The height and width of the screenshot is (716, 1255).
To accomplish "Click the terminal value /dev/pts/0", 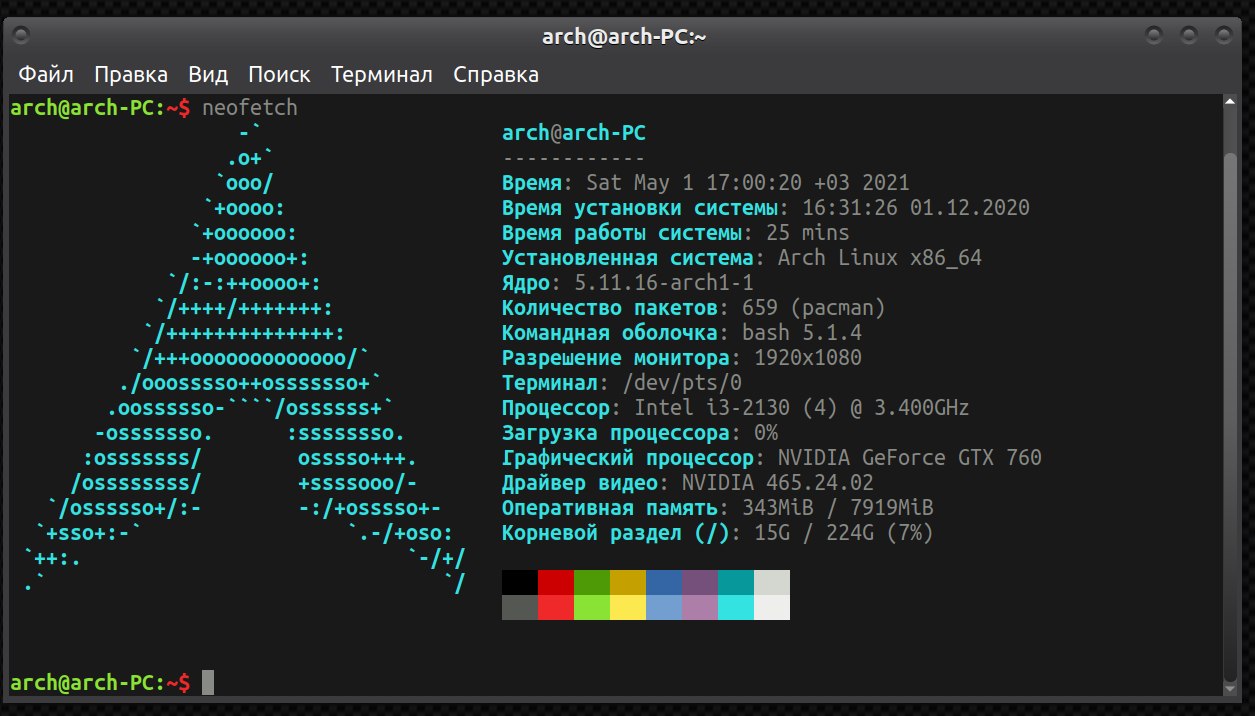I will [682, 383].
